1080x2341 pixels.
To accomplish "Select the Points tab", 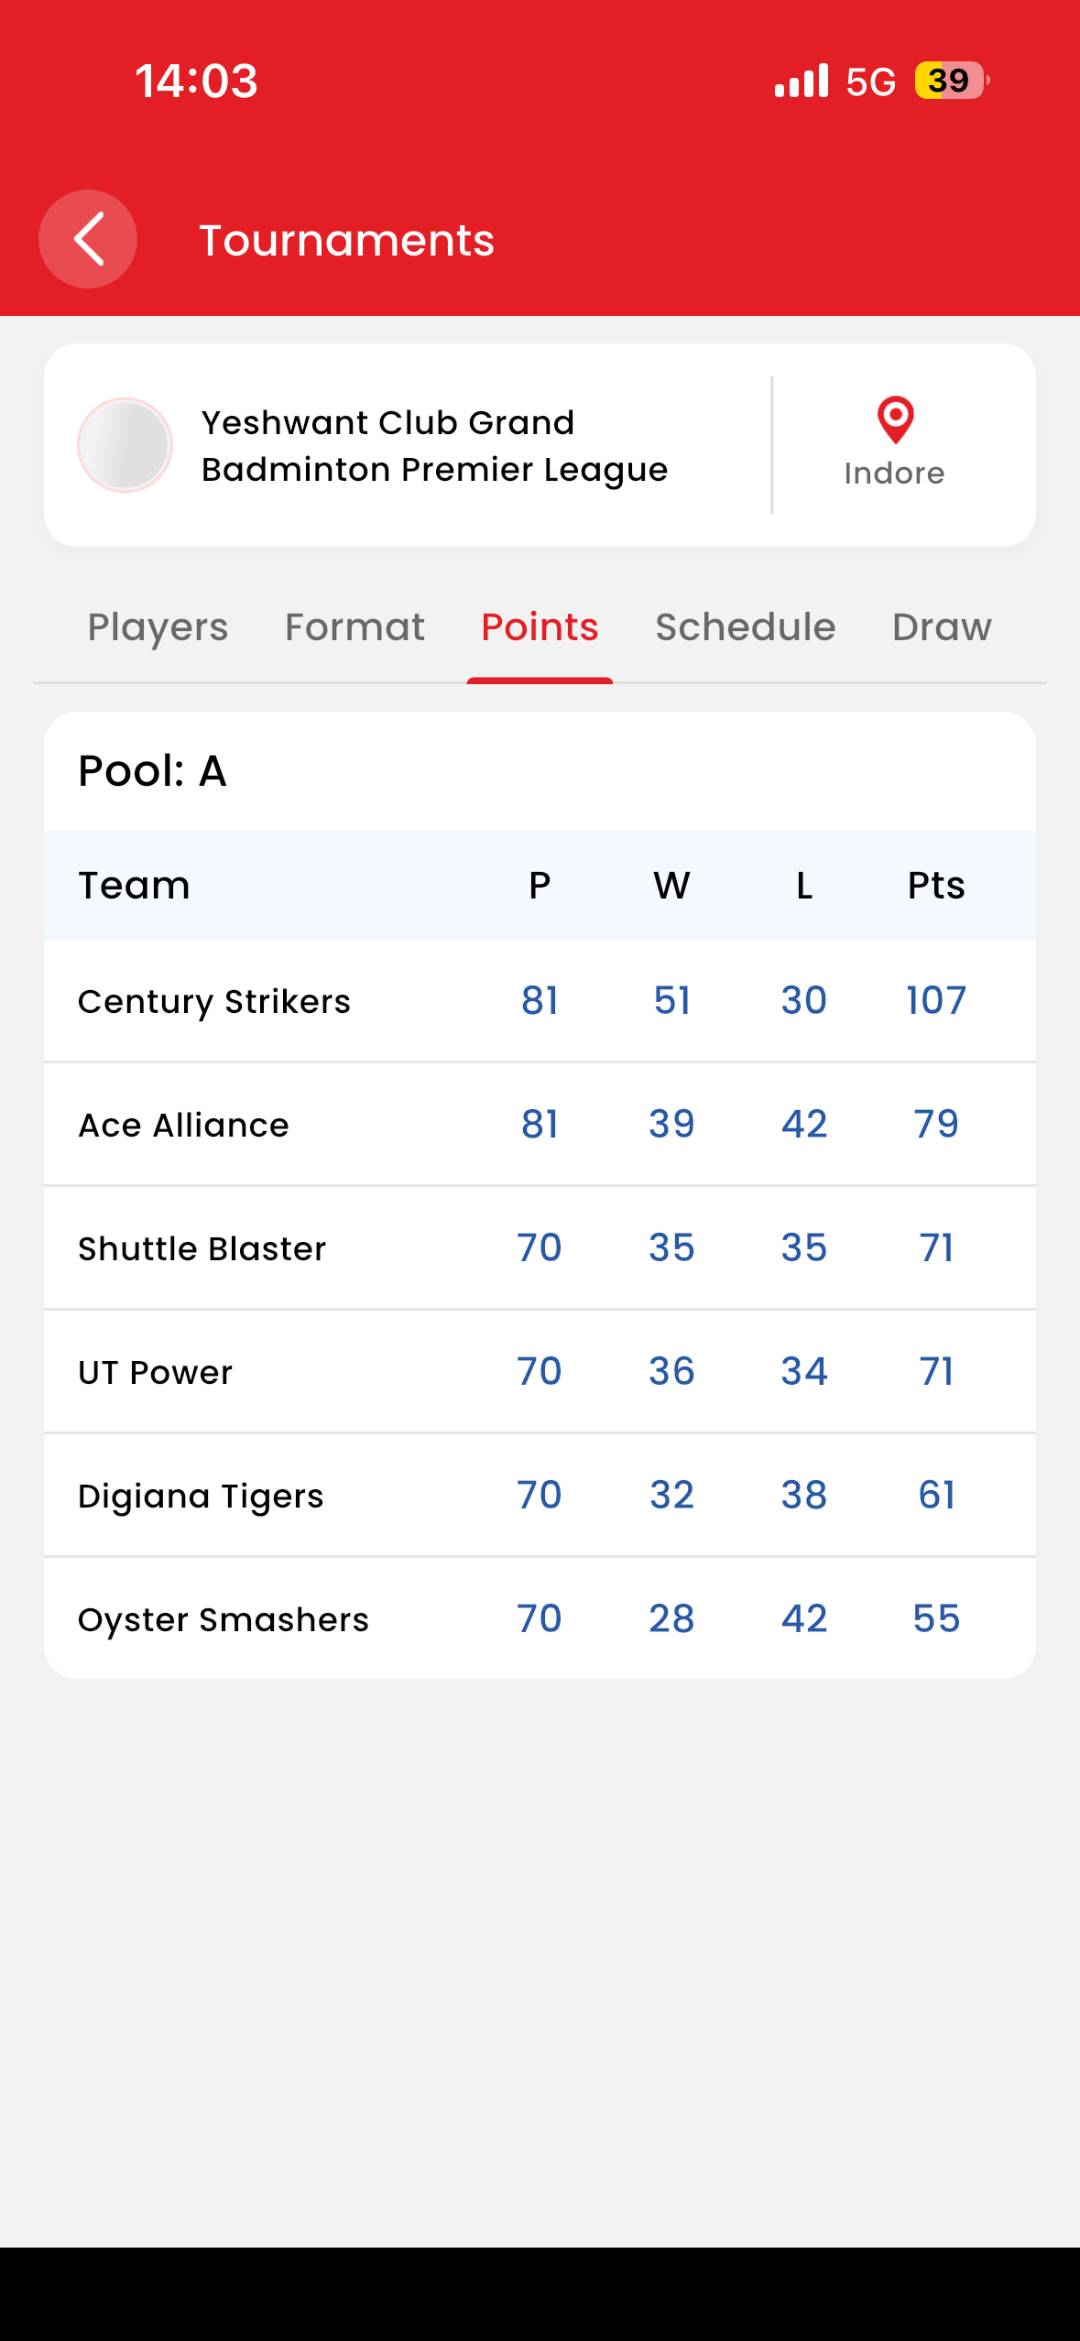I will 539,627.
